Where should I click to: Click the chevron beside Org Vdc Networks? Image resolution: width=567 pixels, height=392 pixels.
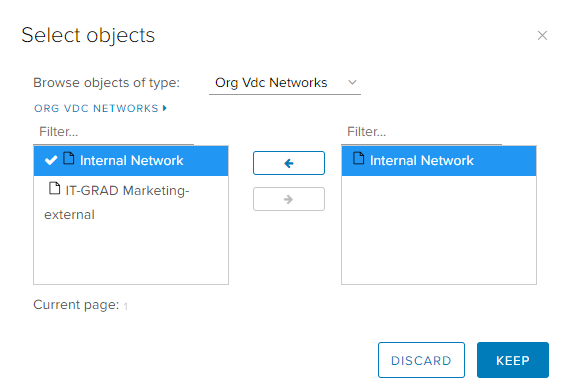click(352, 82)
